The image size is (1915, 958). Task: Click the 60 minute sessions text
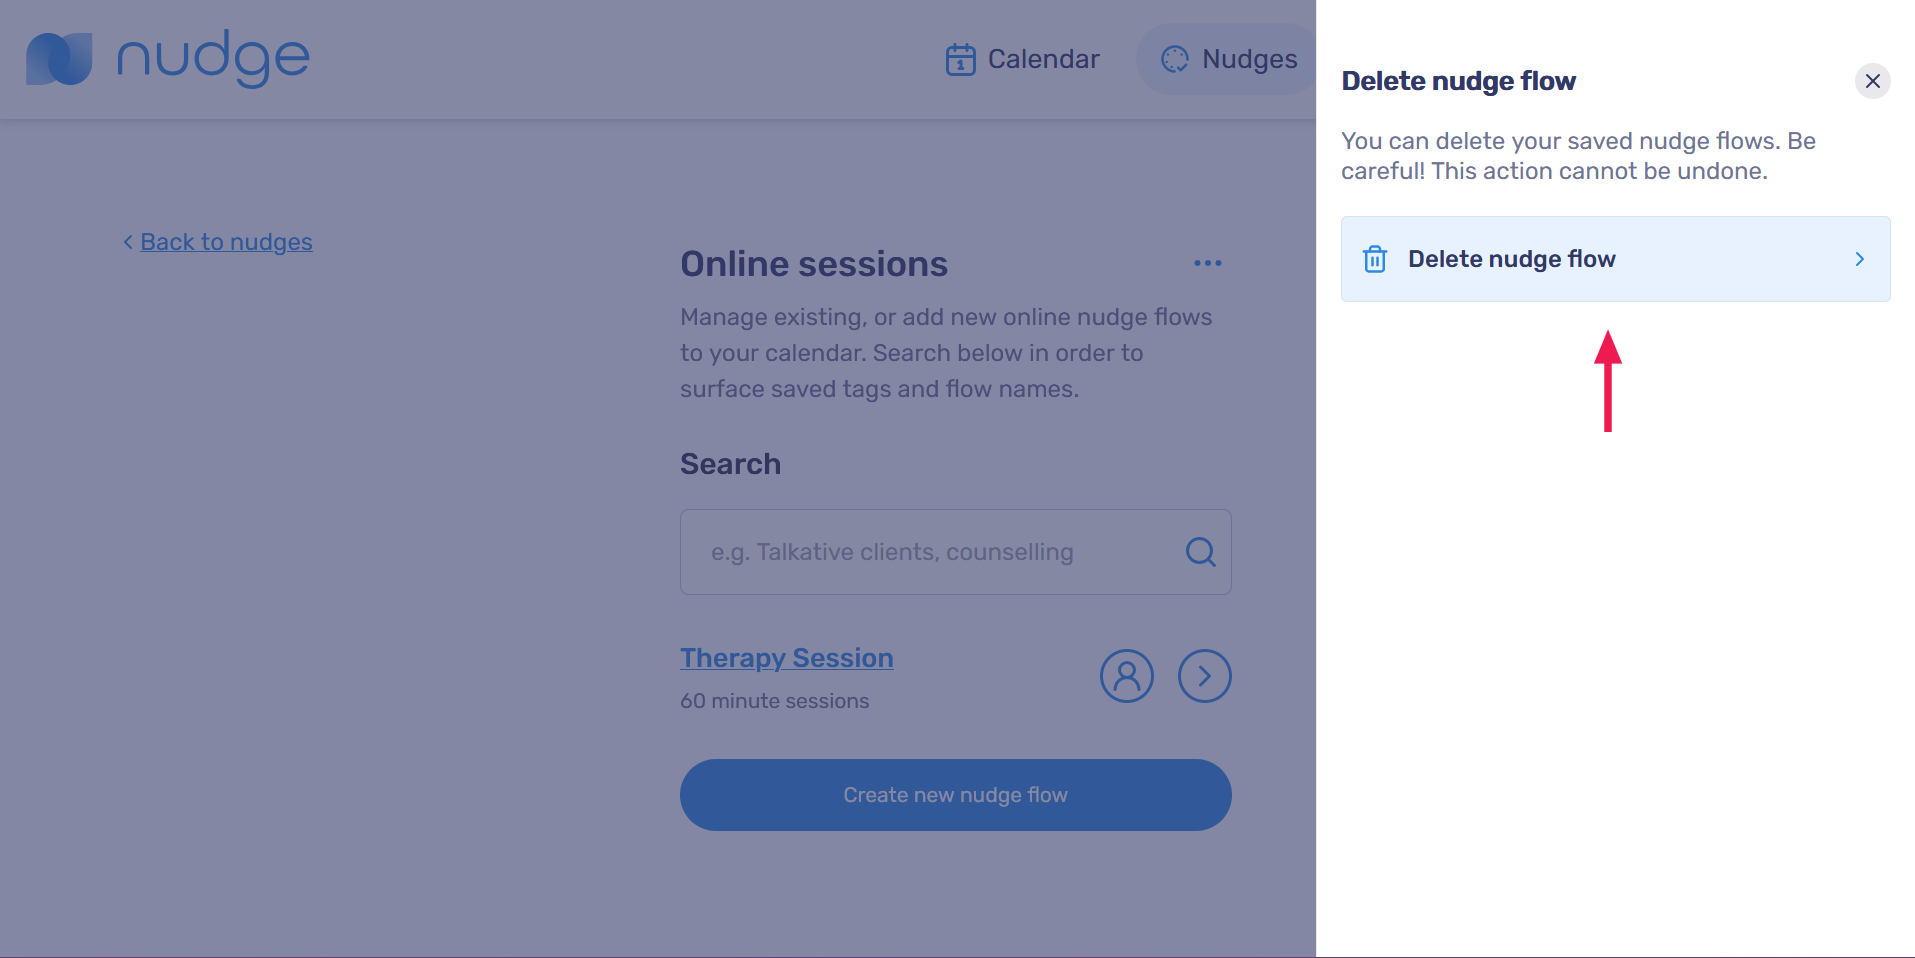[774, 700]
